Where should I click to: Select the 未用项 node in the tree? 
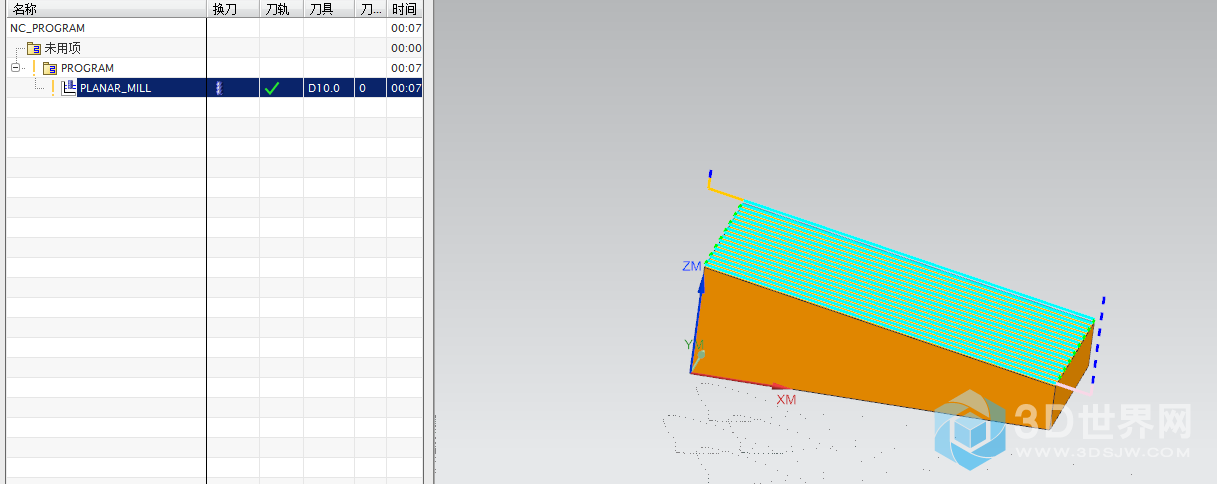click(62, 48)
